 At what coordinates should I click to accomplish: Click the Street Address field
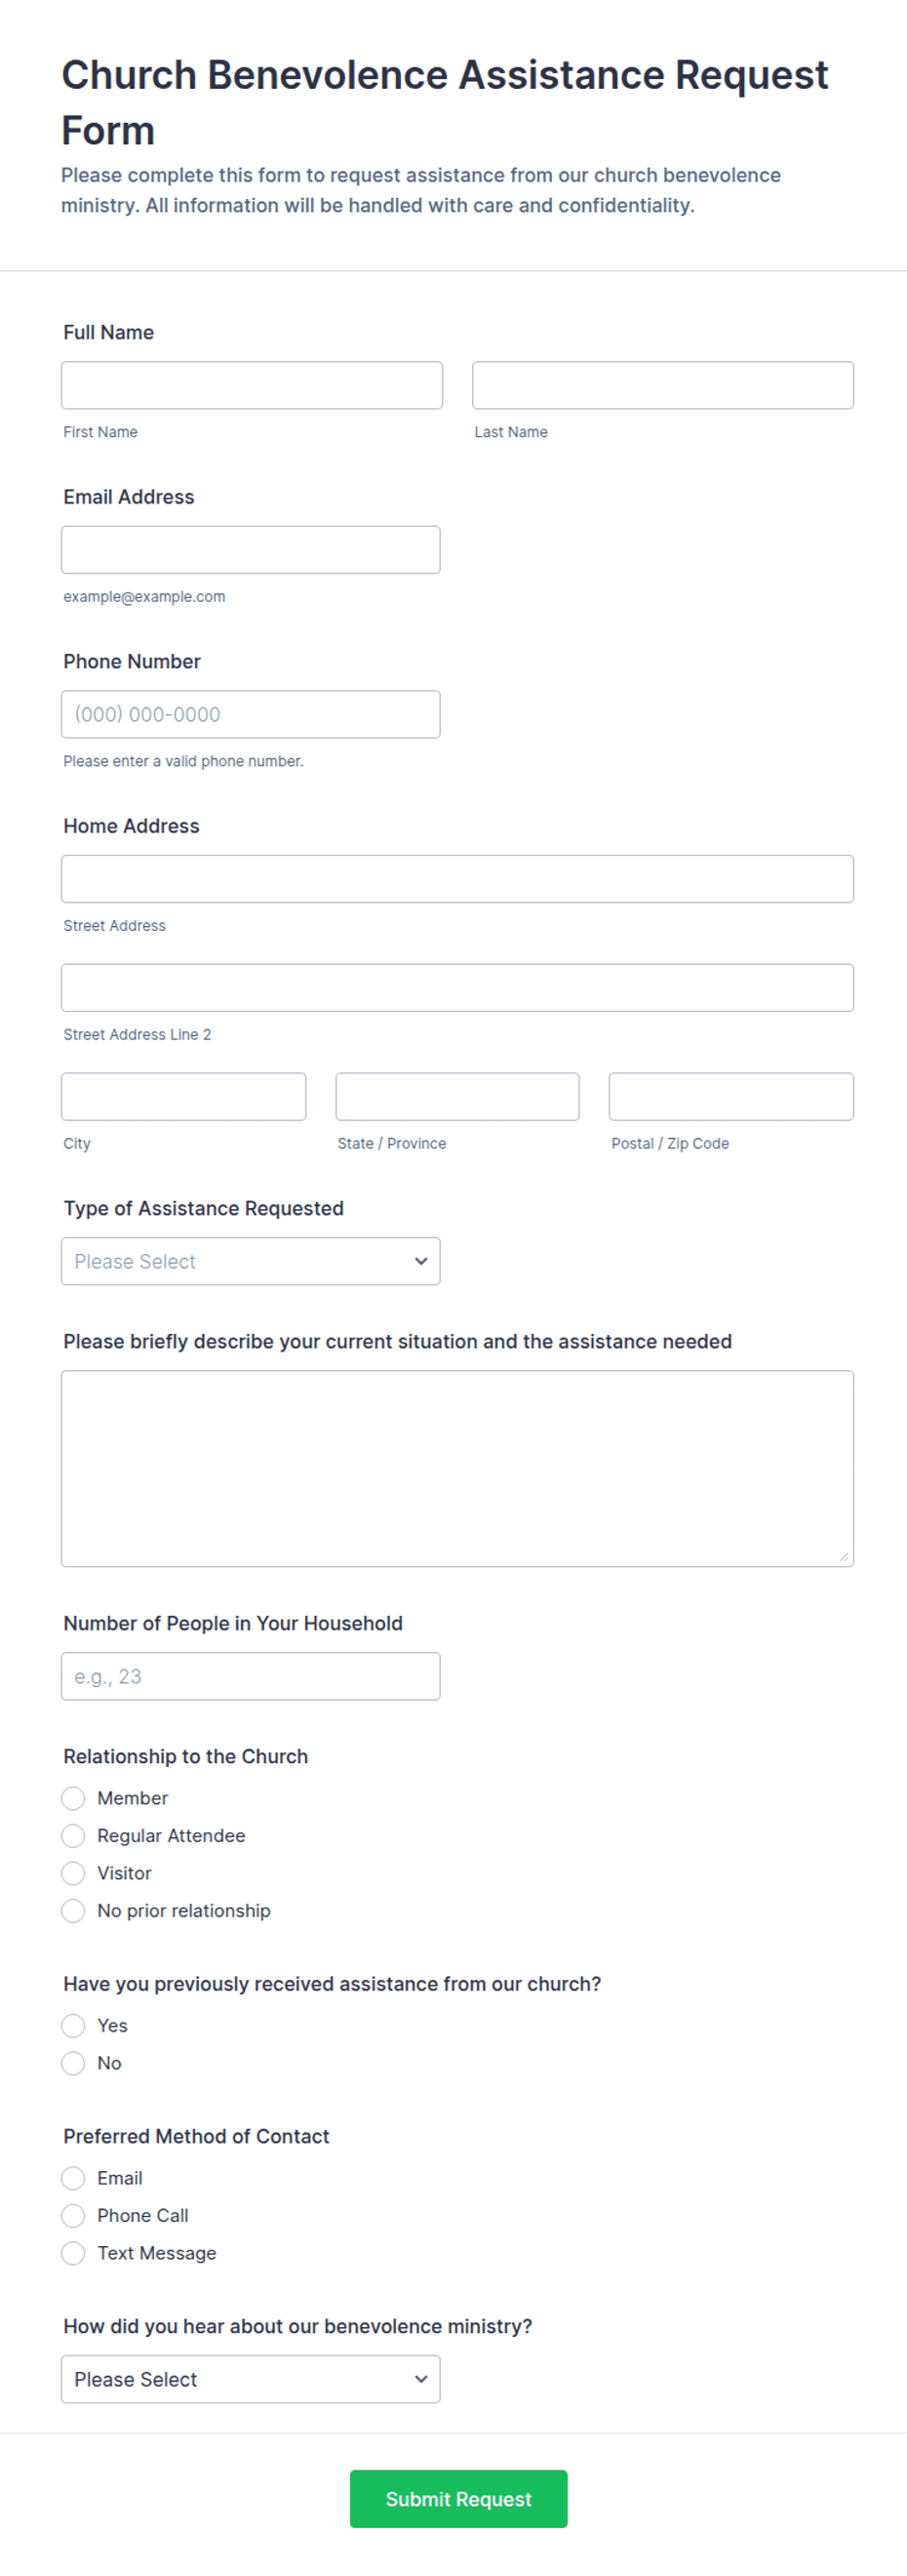457,879
